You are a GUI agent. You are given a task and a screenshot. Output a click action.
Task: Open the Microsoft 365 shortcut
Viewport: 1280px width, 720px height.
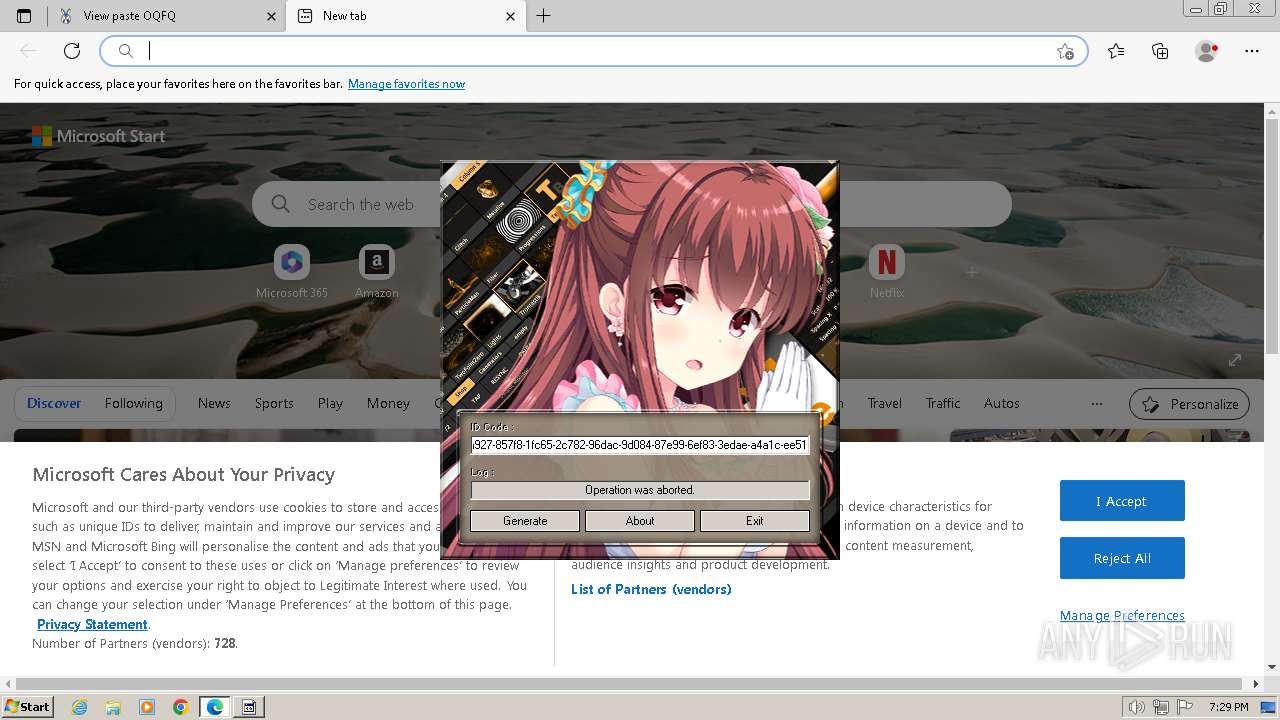point(292,272)
